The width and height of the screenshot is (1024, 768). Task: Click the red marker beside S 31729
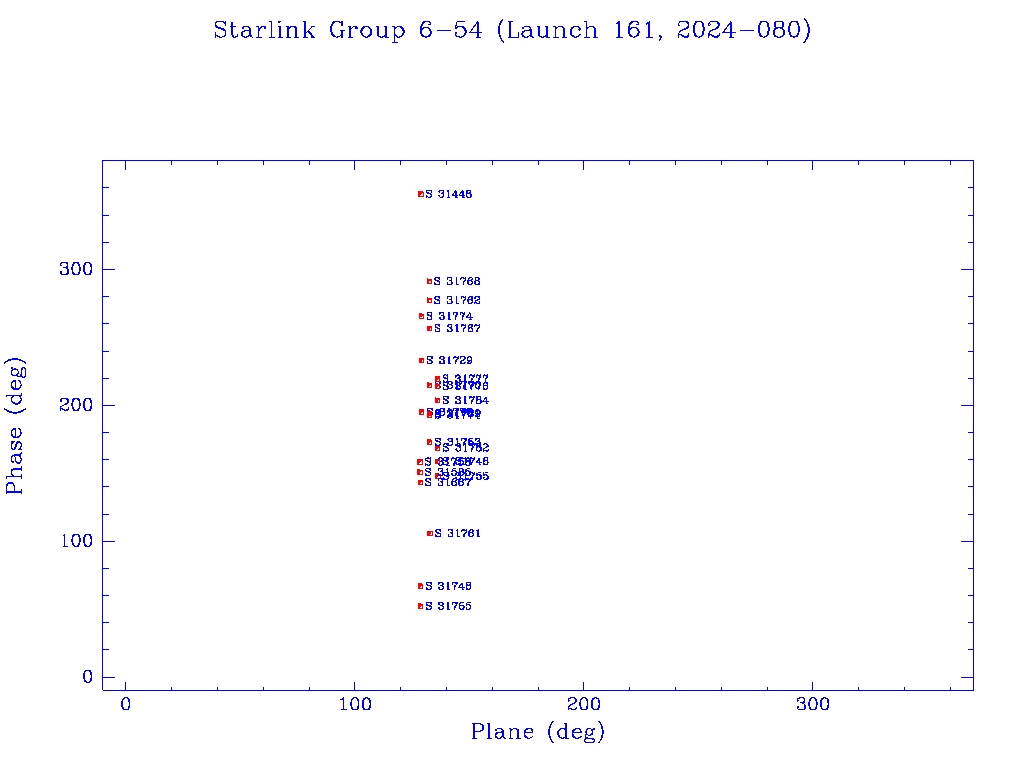coord(421,360)
